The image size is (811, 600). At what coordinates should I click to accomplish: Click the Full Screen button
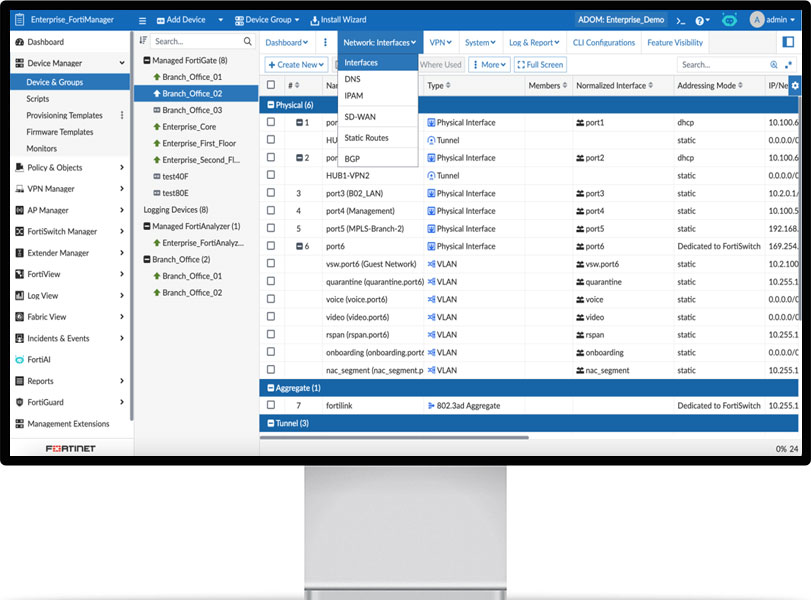click(540, 65)
